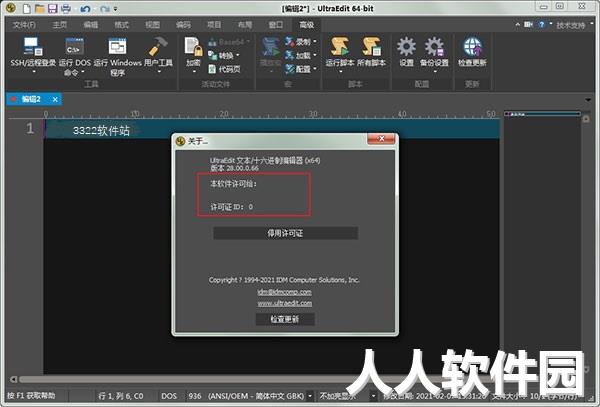Open the code page 936 dropdown in status bar
The height and width of the screenshot is (407, 600).
tap(310, 396)
